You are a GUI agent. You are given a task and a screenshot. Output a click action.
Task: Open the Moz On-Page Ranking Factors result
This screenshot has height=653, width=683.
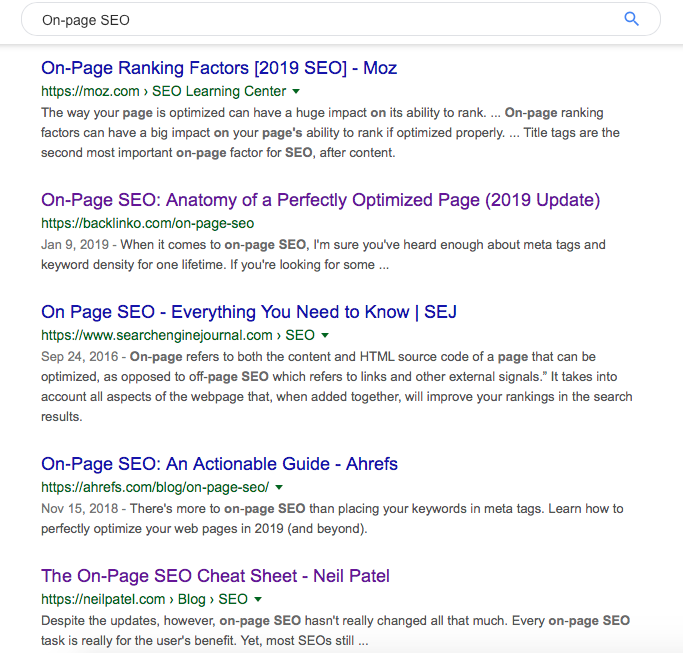[x=219, y=68]
